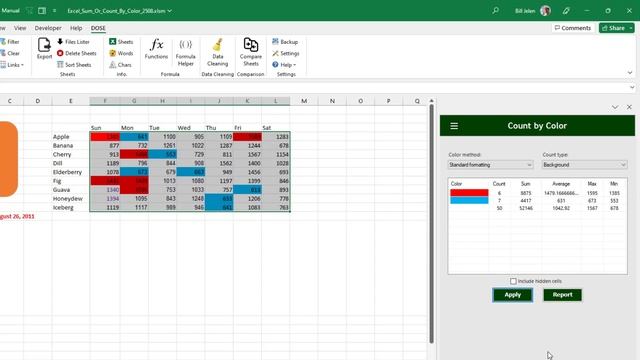Switch to the Help tab

click(76, 28)
